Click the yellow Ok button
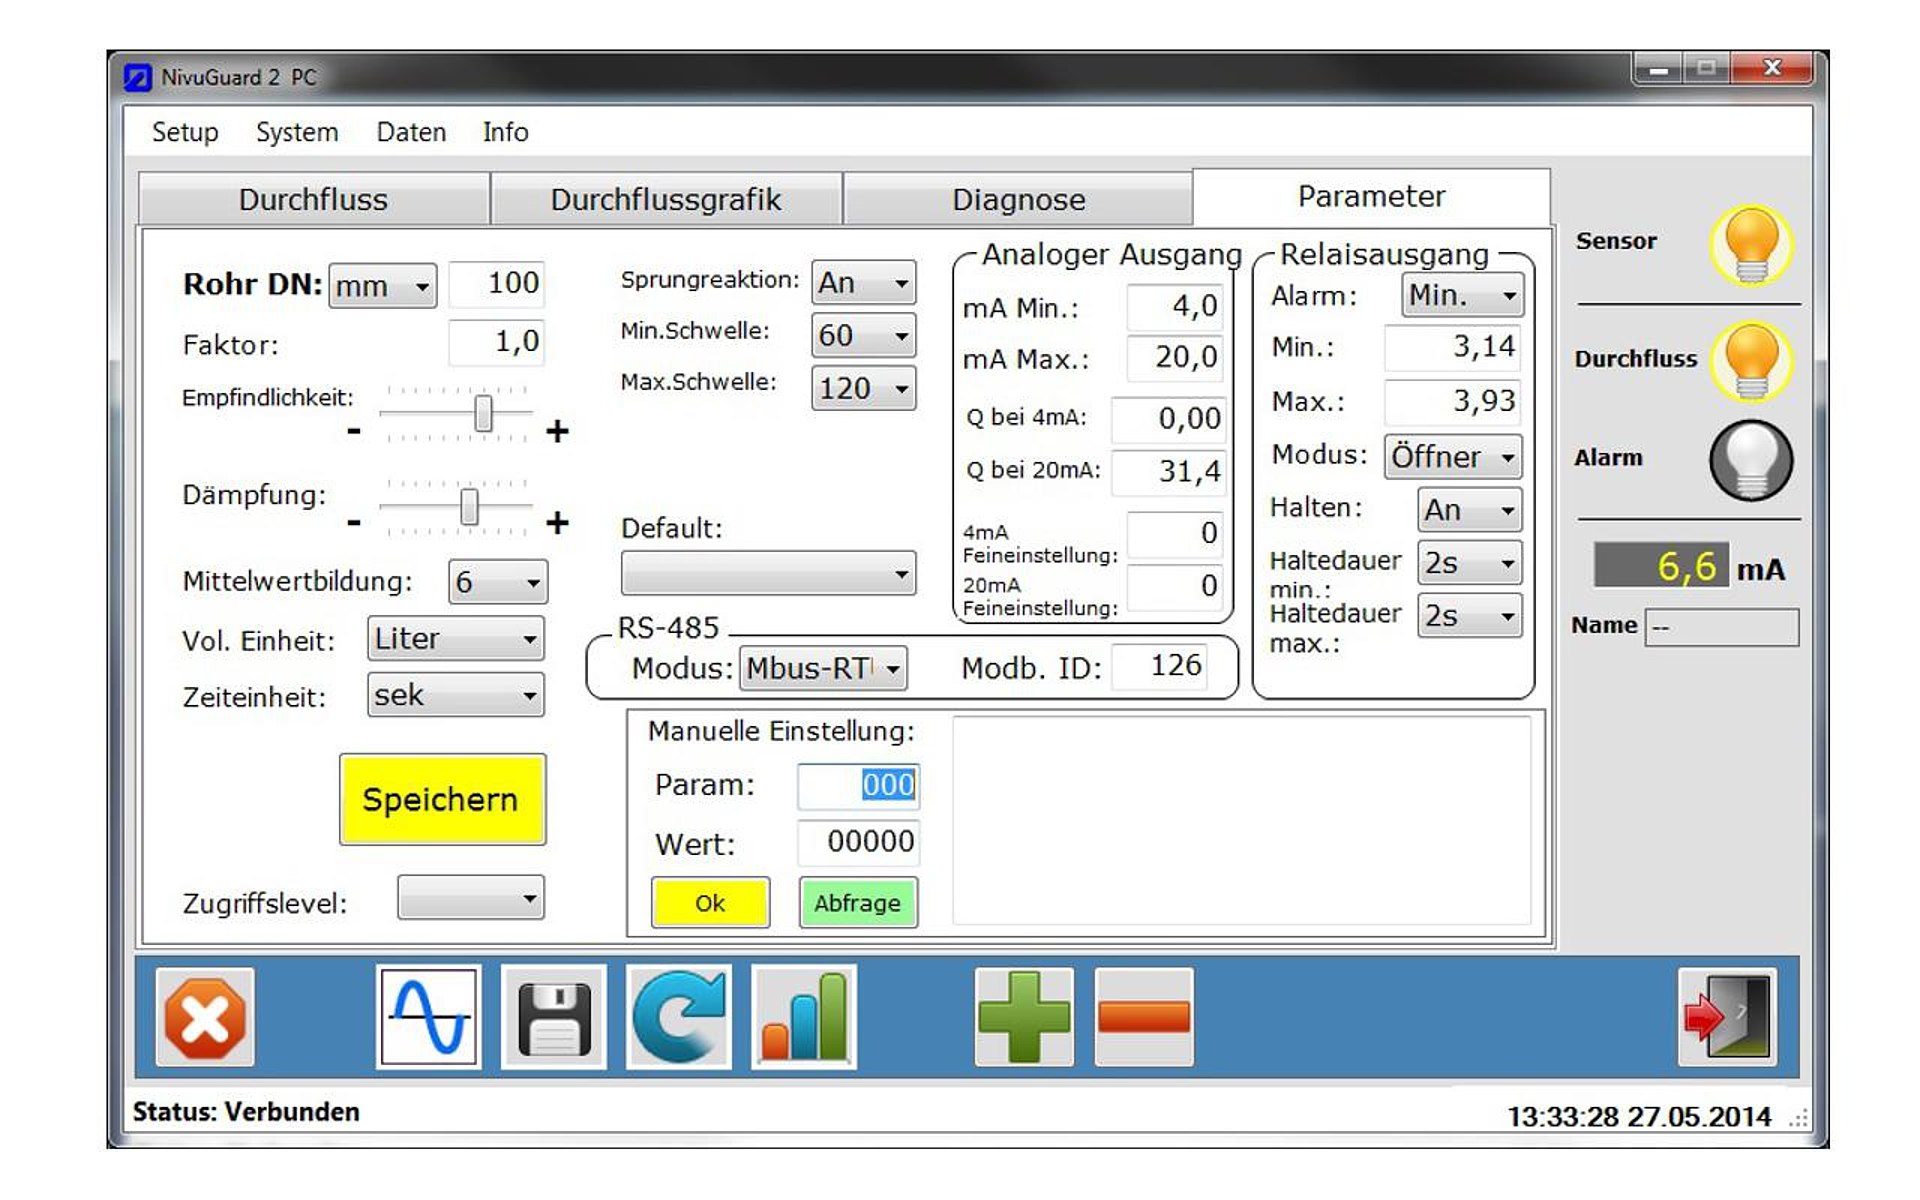1920x1200 pixels. click(710, 903)
